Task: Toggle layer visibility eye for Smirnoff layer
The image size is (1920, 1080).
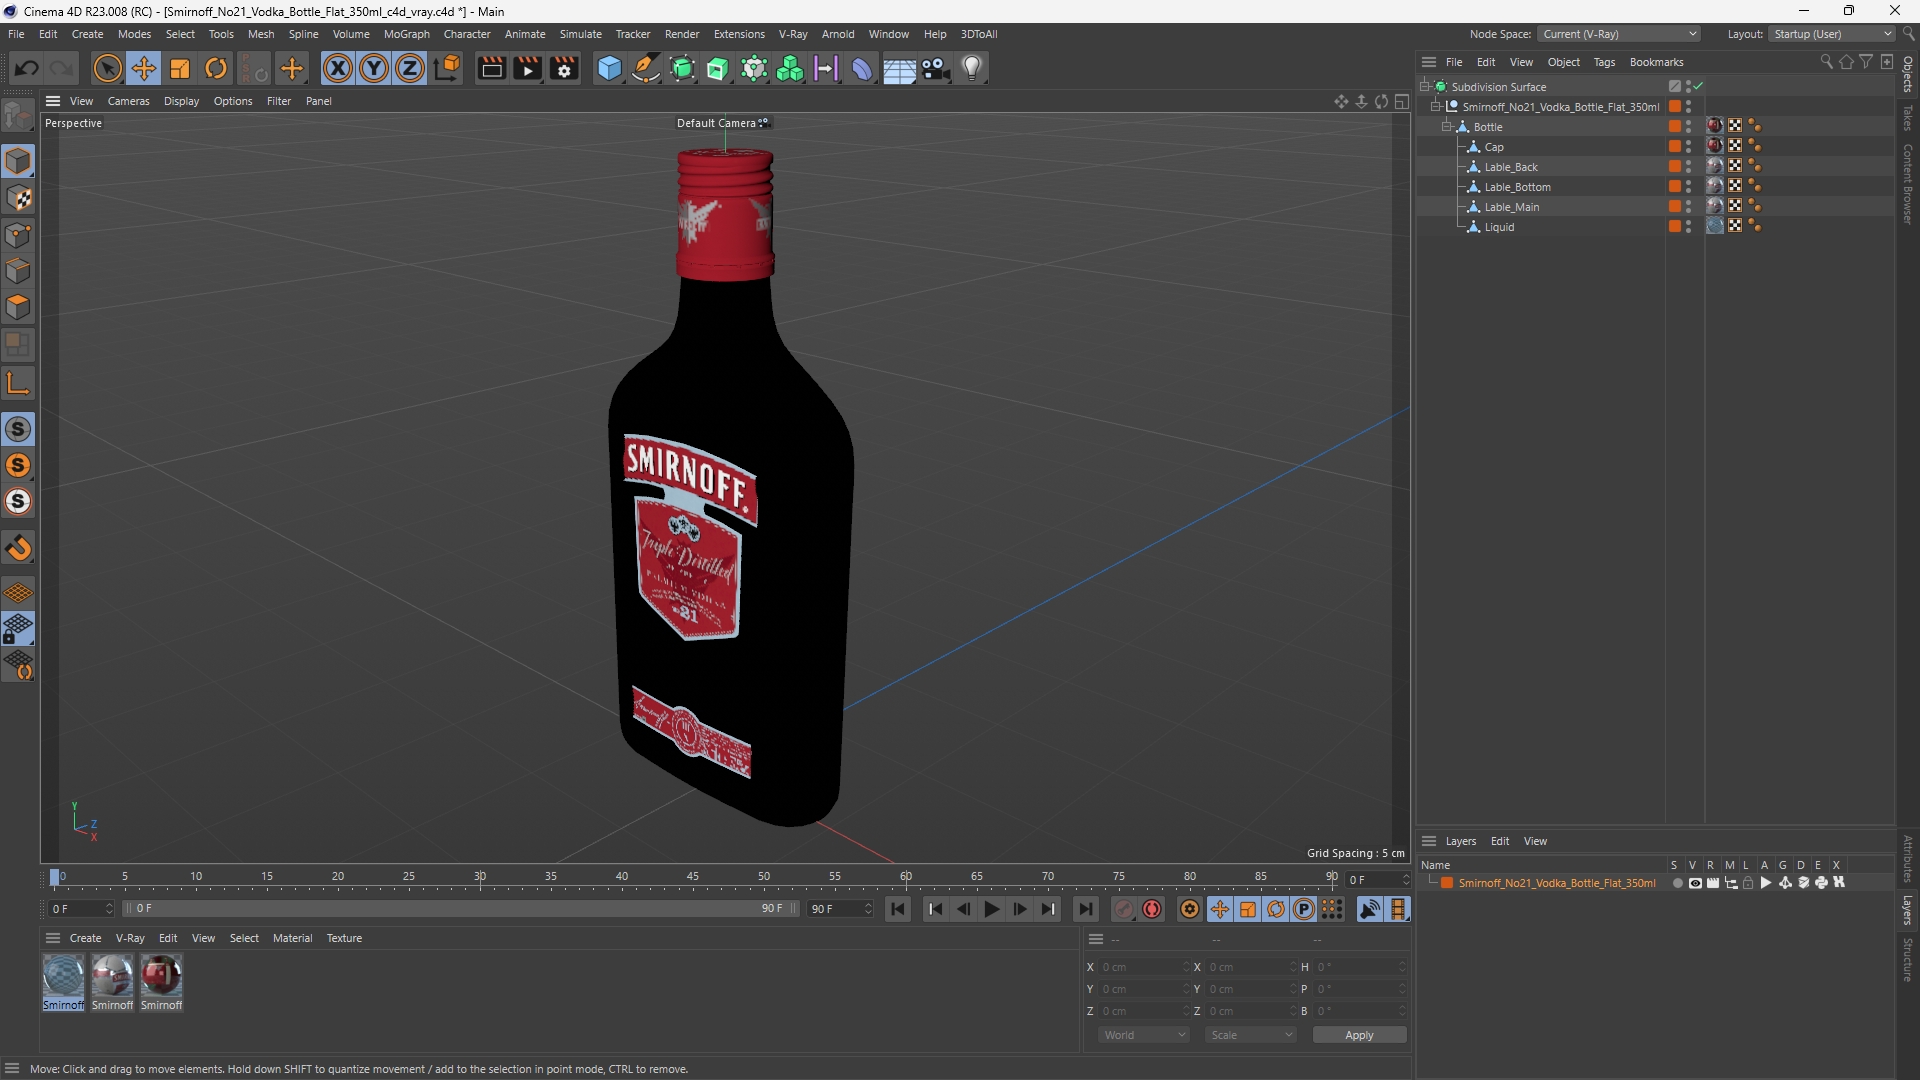Action: 1695,883
